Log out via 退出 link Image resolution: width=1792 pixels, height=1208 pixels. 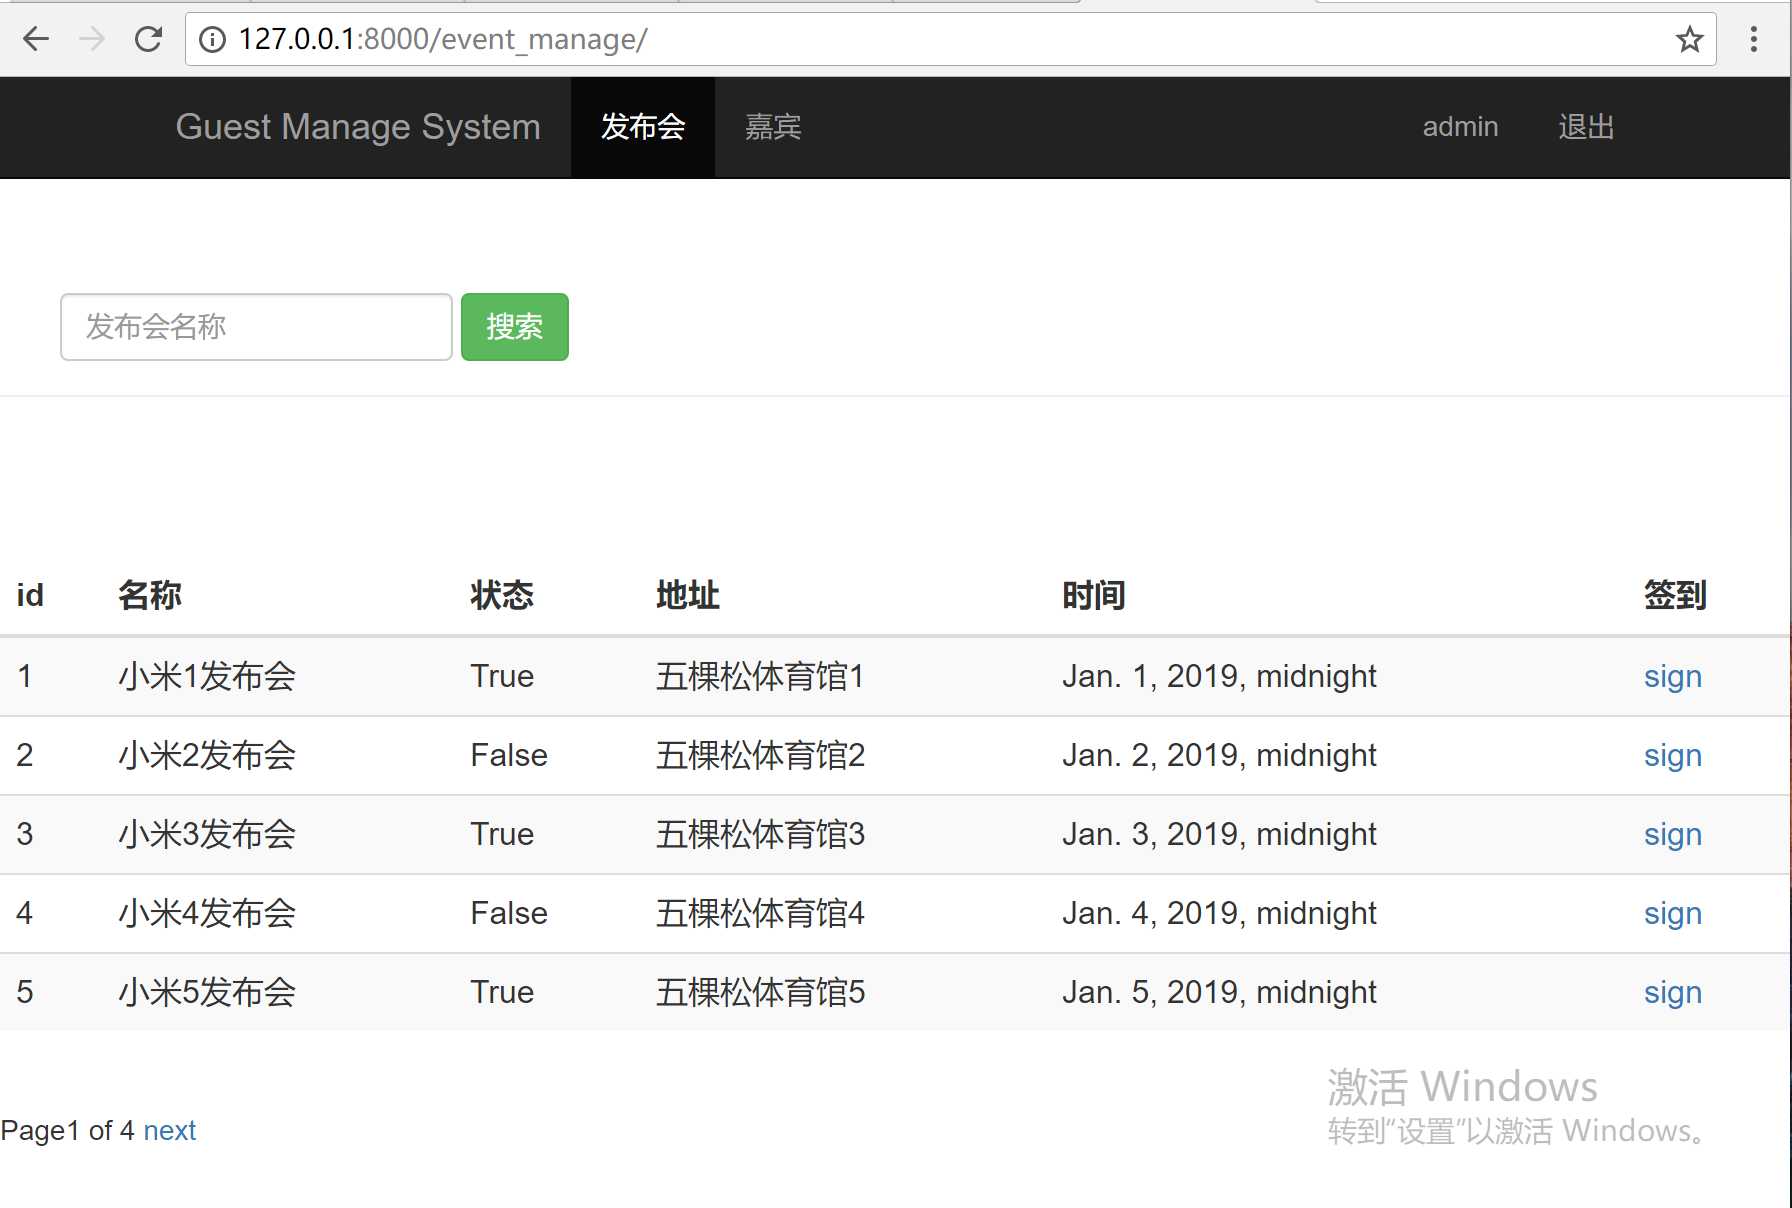click(x=1586, y=127)
